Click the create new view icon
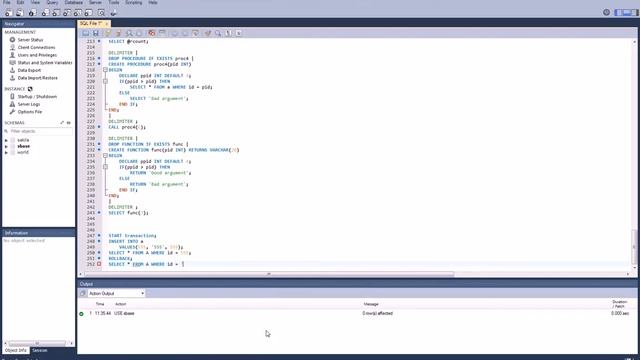This screenshot has height=360, width=640. tap(67, 13)
